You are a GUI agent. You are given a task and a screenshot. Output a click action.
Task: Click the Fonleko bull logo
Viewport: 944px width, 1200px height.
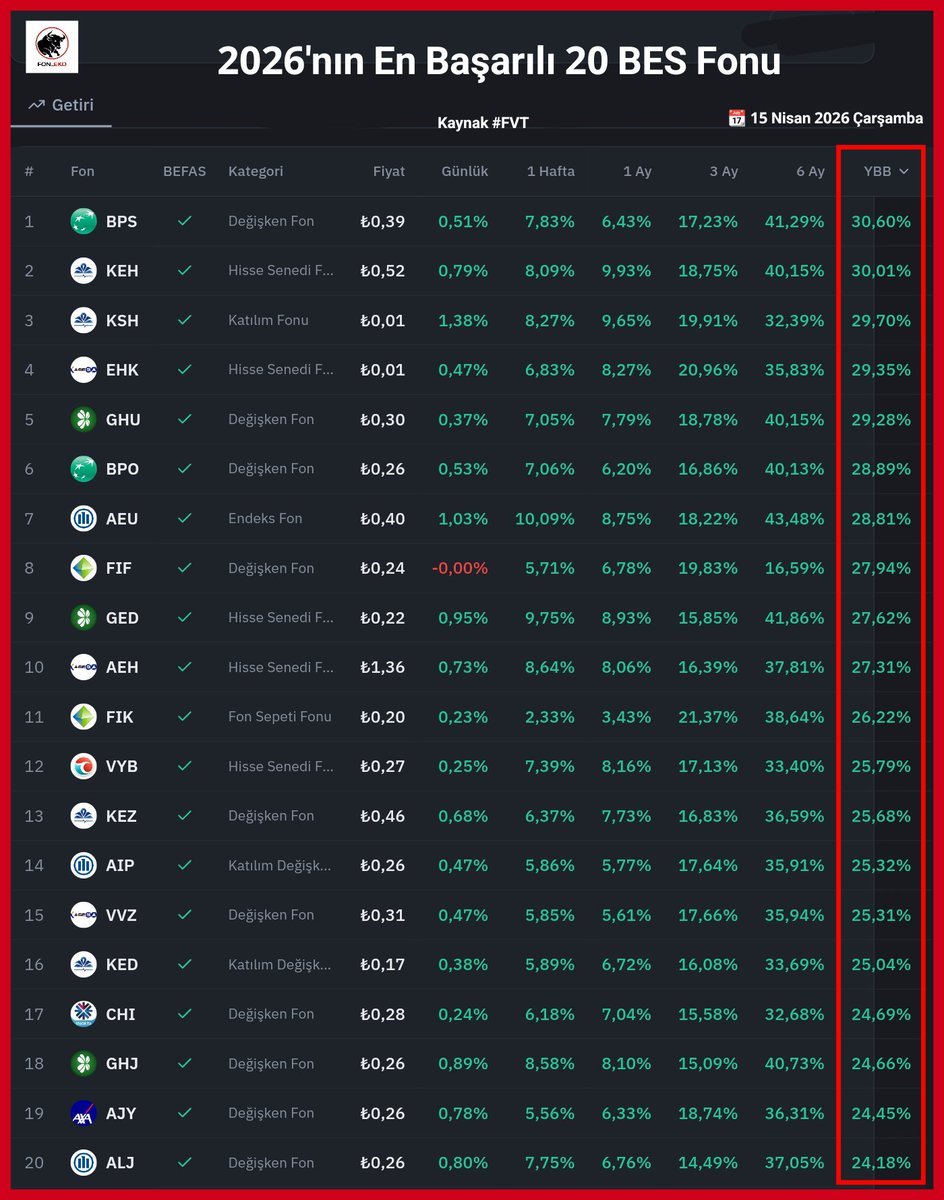point(51,46)
